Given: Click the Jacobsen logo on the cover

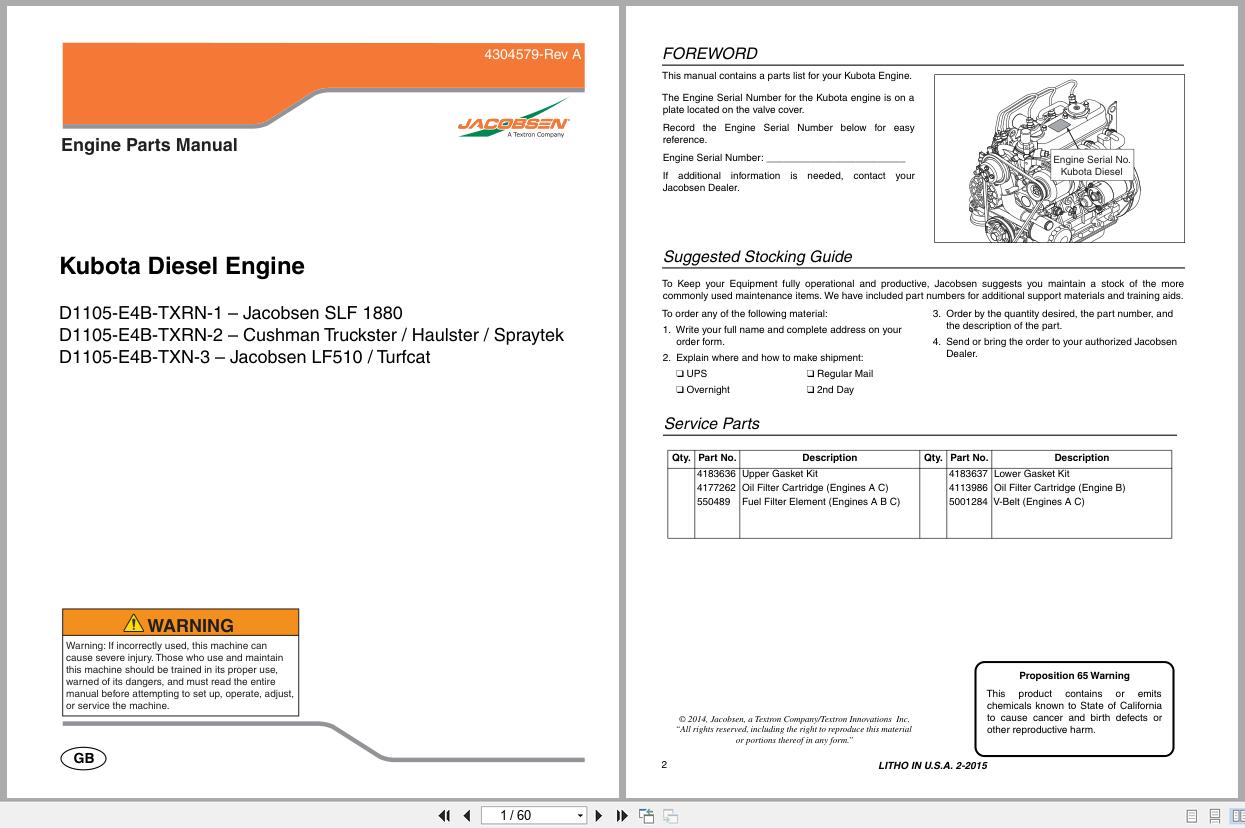Looking at the screenshot, I should 514,119.
